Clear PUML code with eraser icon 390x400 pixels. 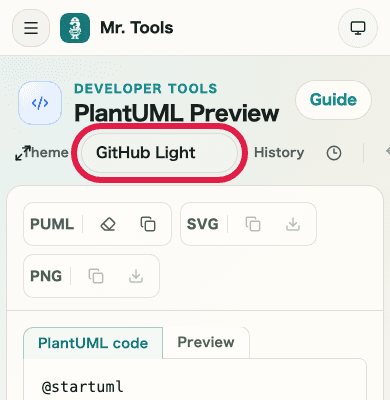tap(108, 224)
